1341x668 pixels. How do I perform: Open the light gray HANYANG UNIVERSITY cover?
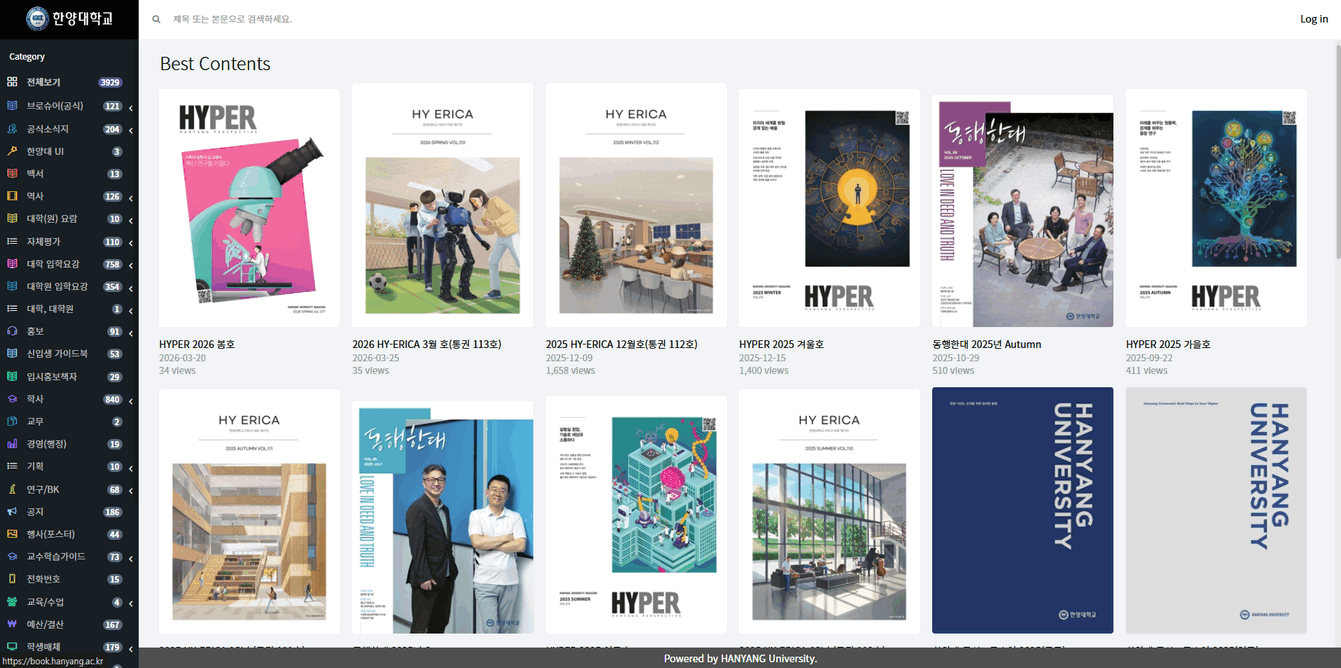pyautogui.click(x=1216, y=510)
